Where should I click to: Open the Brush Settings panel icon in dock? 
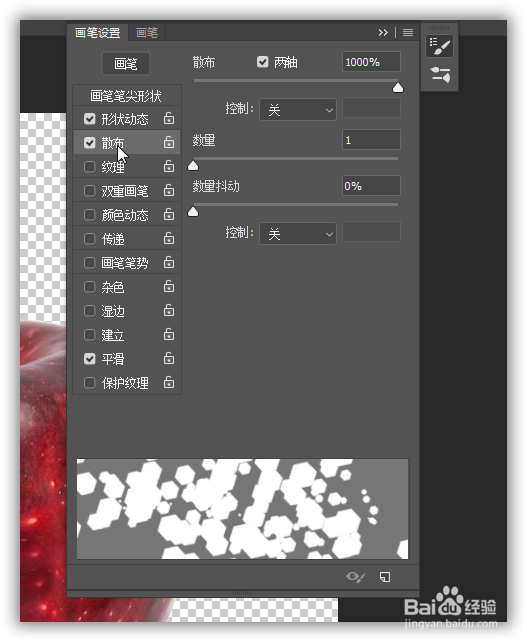pos(439,46)
